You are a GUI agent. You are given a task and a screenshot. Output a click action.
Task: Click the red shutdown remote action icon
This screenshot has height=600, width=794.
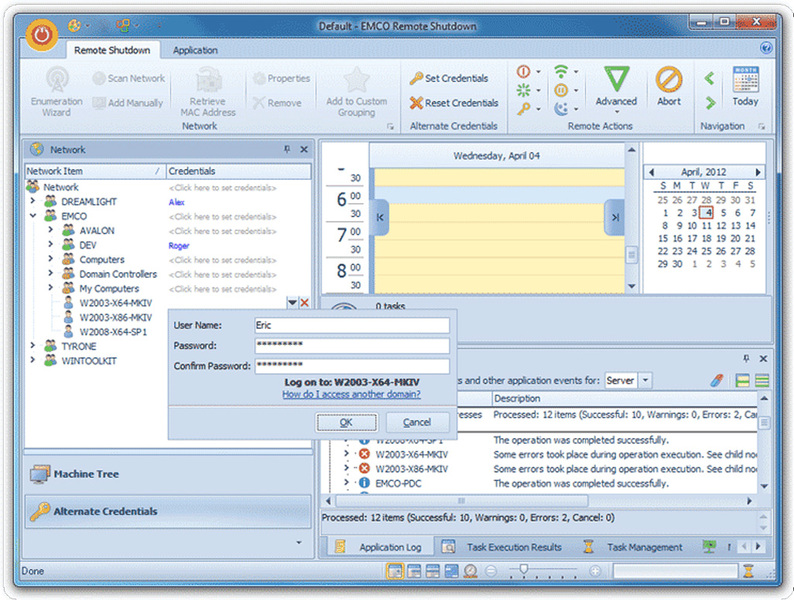(x=523, y=71)
